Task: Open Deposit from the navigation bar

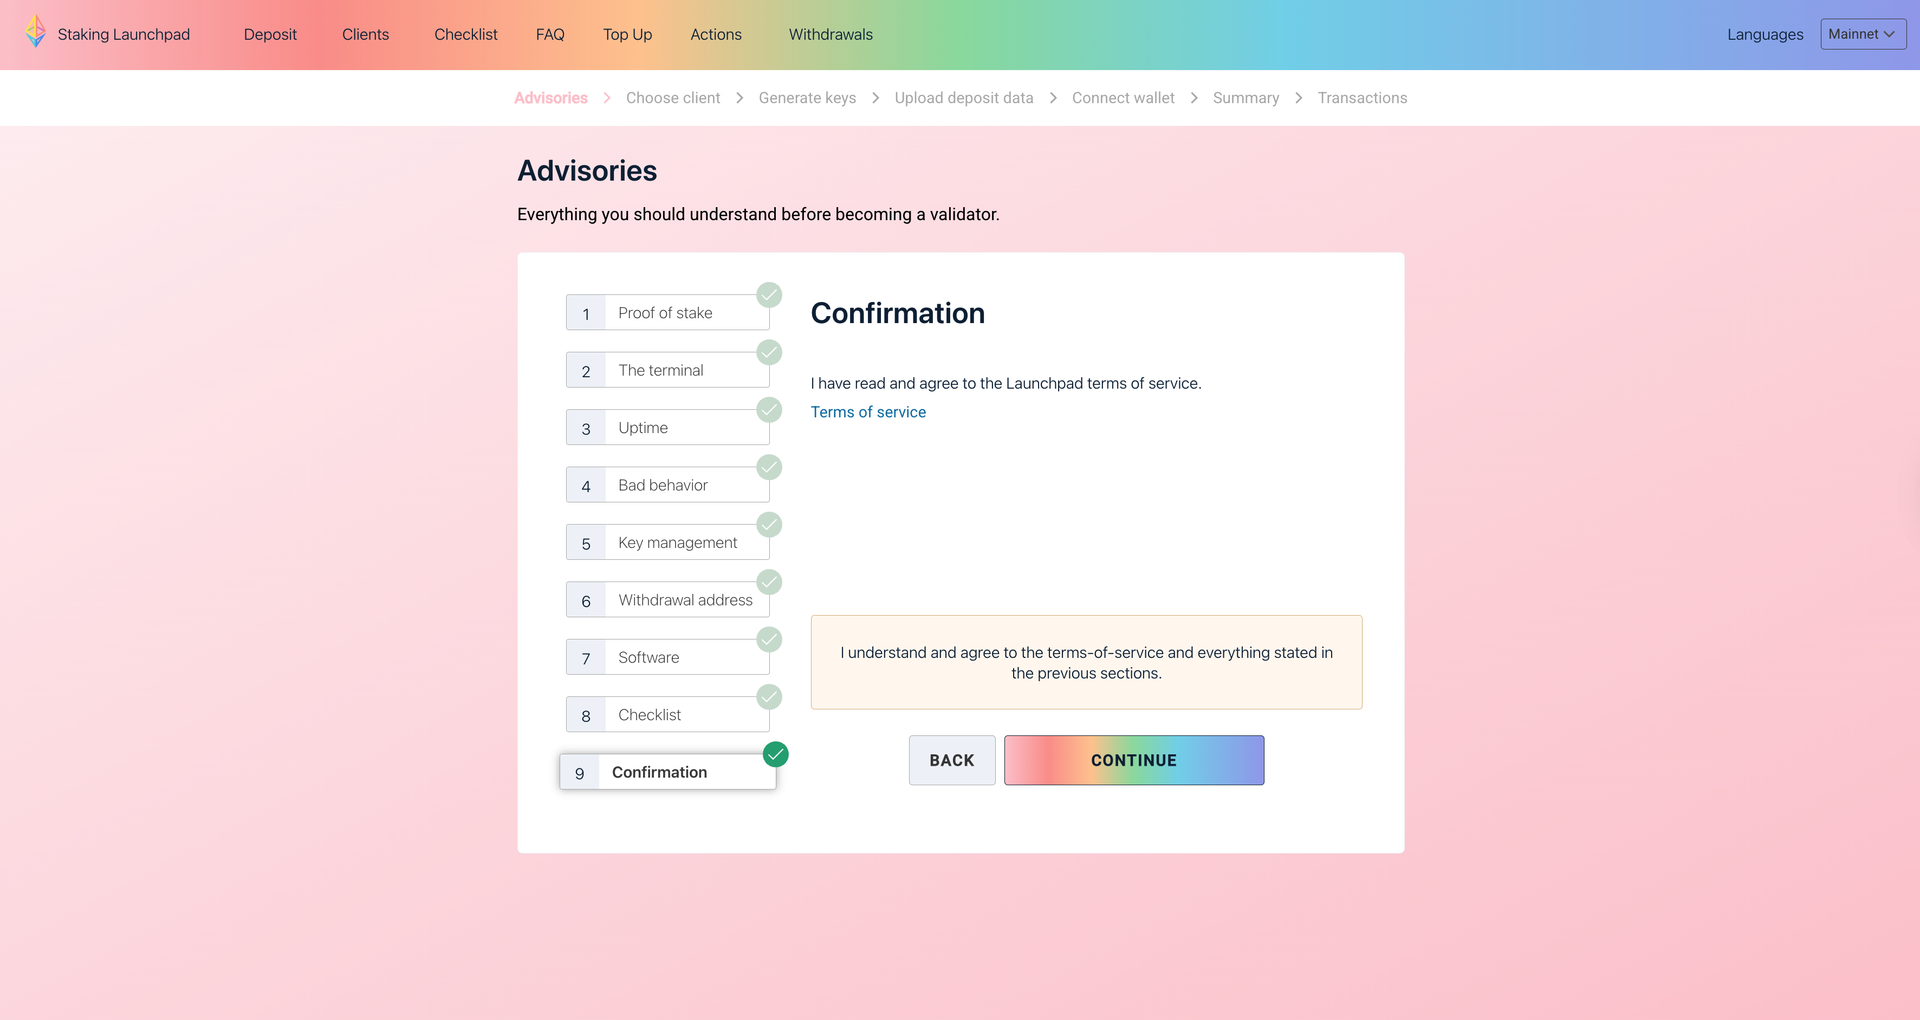Action: [x=269, y=33]
